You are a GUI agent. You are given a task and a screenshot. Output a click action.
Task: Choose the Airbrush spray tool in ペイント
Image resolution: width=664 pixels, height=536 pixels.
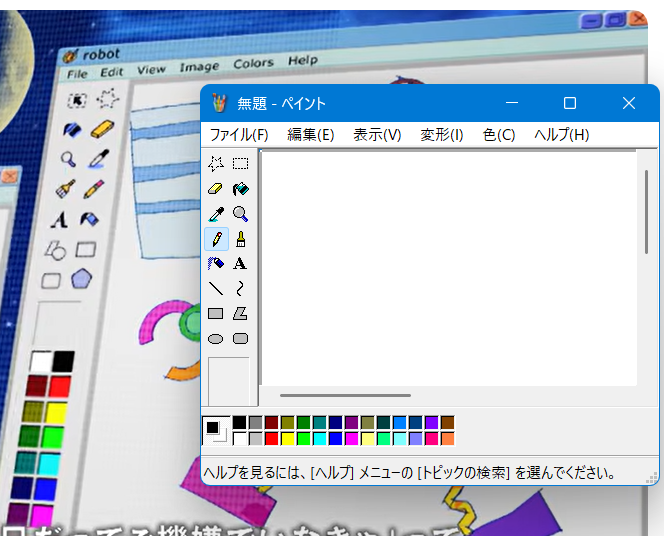216,263
